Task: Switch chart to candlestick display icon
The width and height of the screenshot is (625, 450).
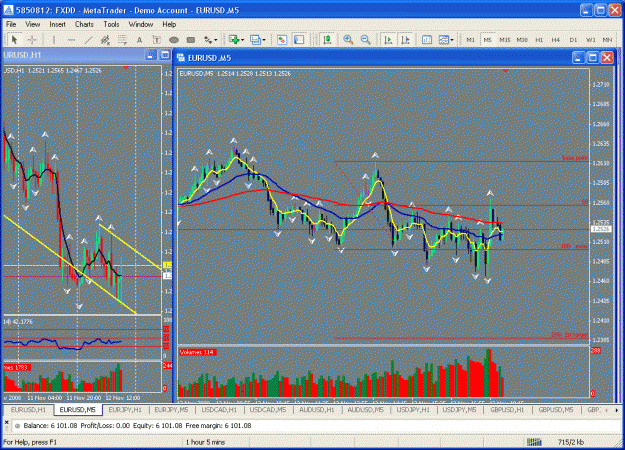Action: click(x=327, y=39)
